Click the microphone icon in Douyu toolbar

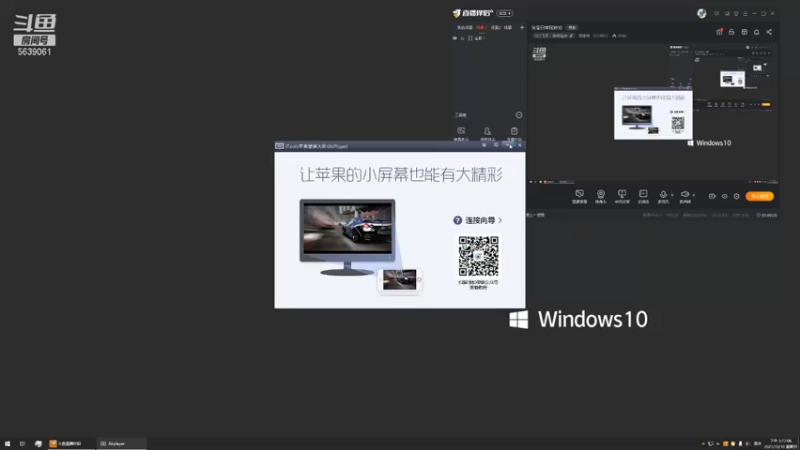[x=663, y=195]
